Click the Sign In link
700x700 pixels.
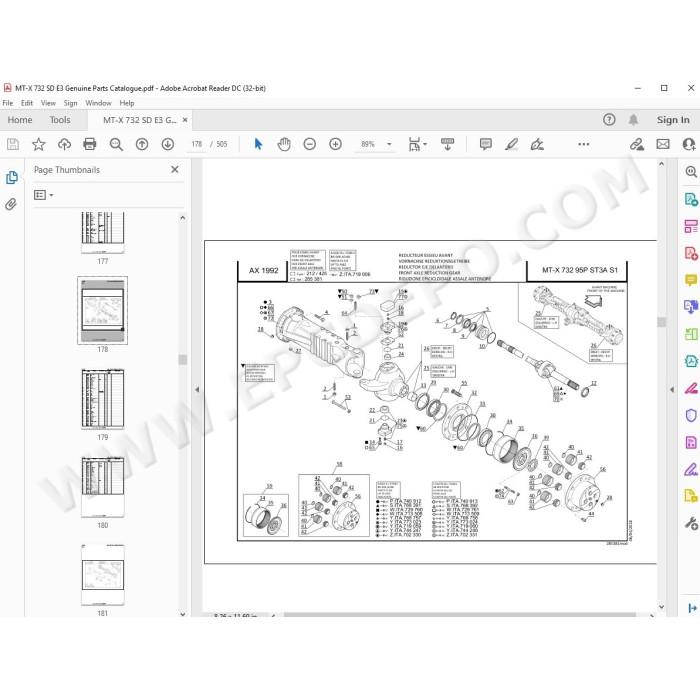[x=673, y=120]
